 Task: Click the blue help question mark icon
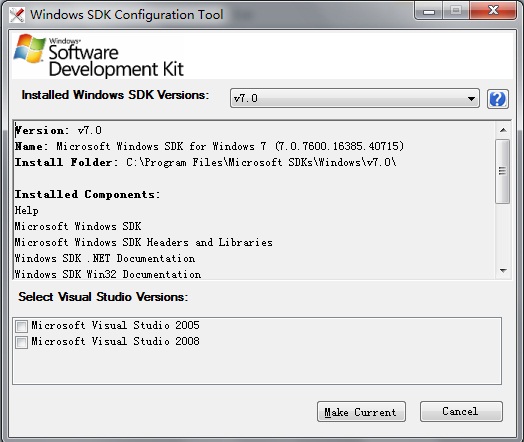(x=498, y=99)
